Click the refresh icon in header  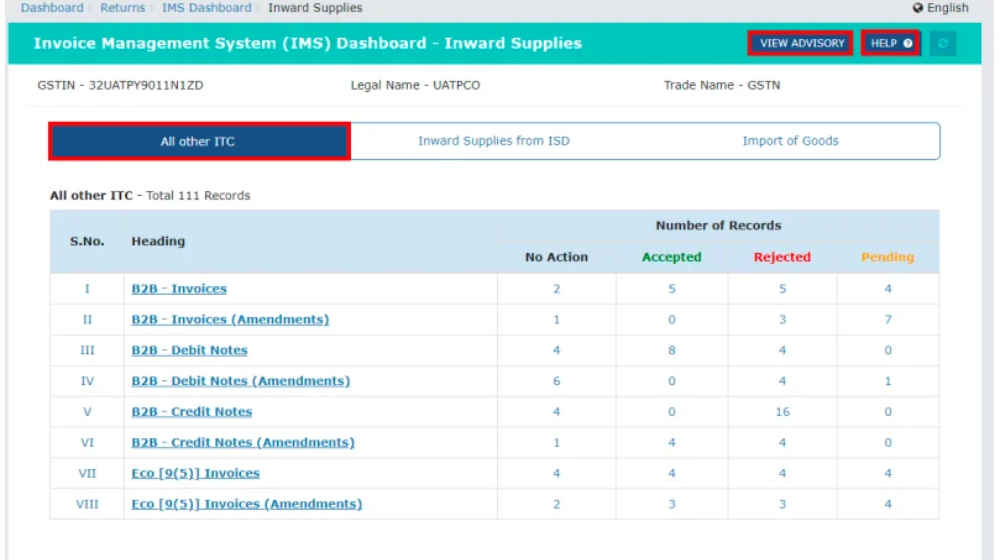(x=942, y=44)
